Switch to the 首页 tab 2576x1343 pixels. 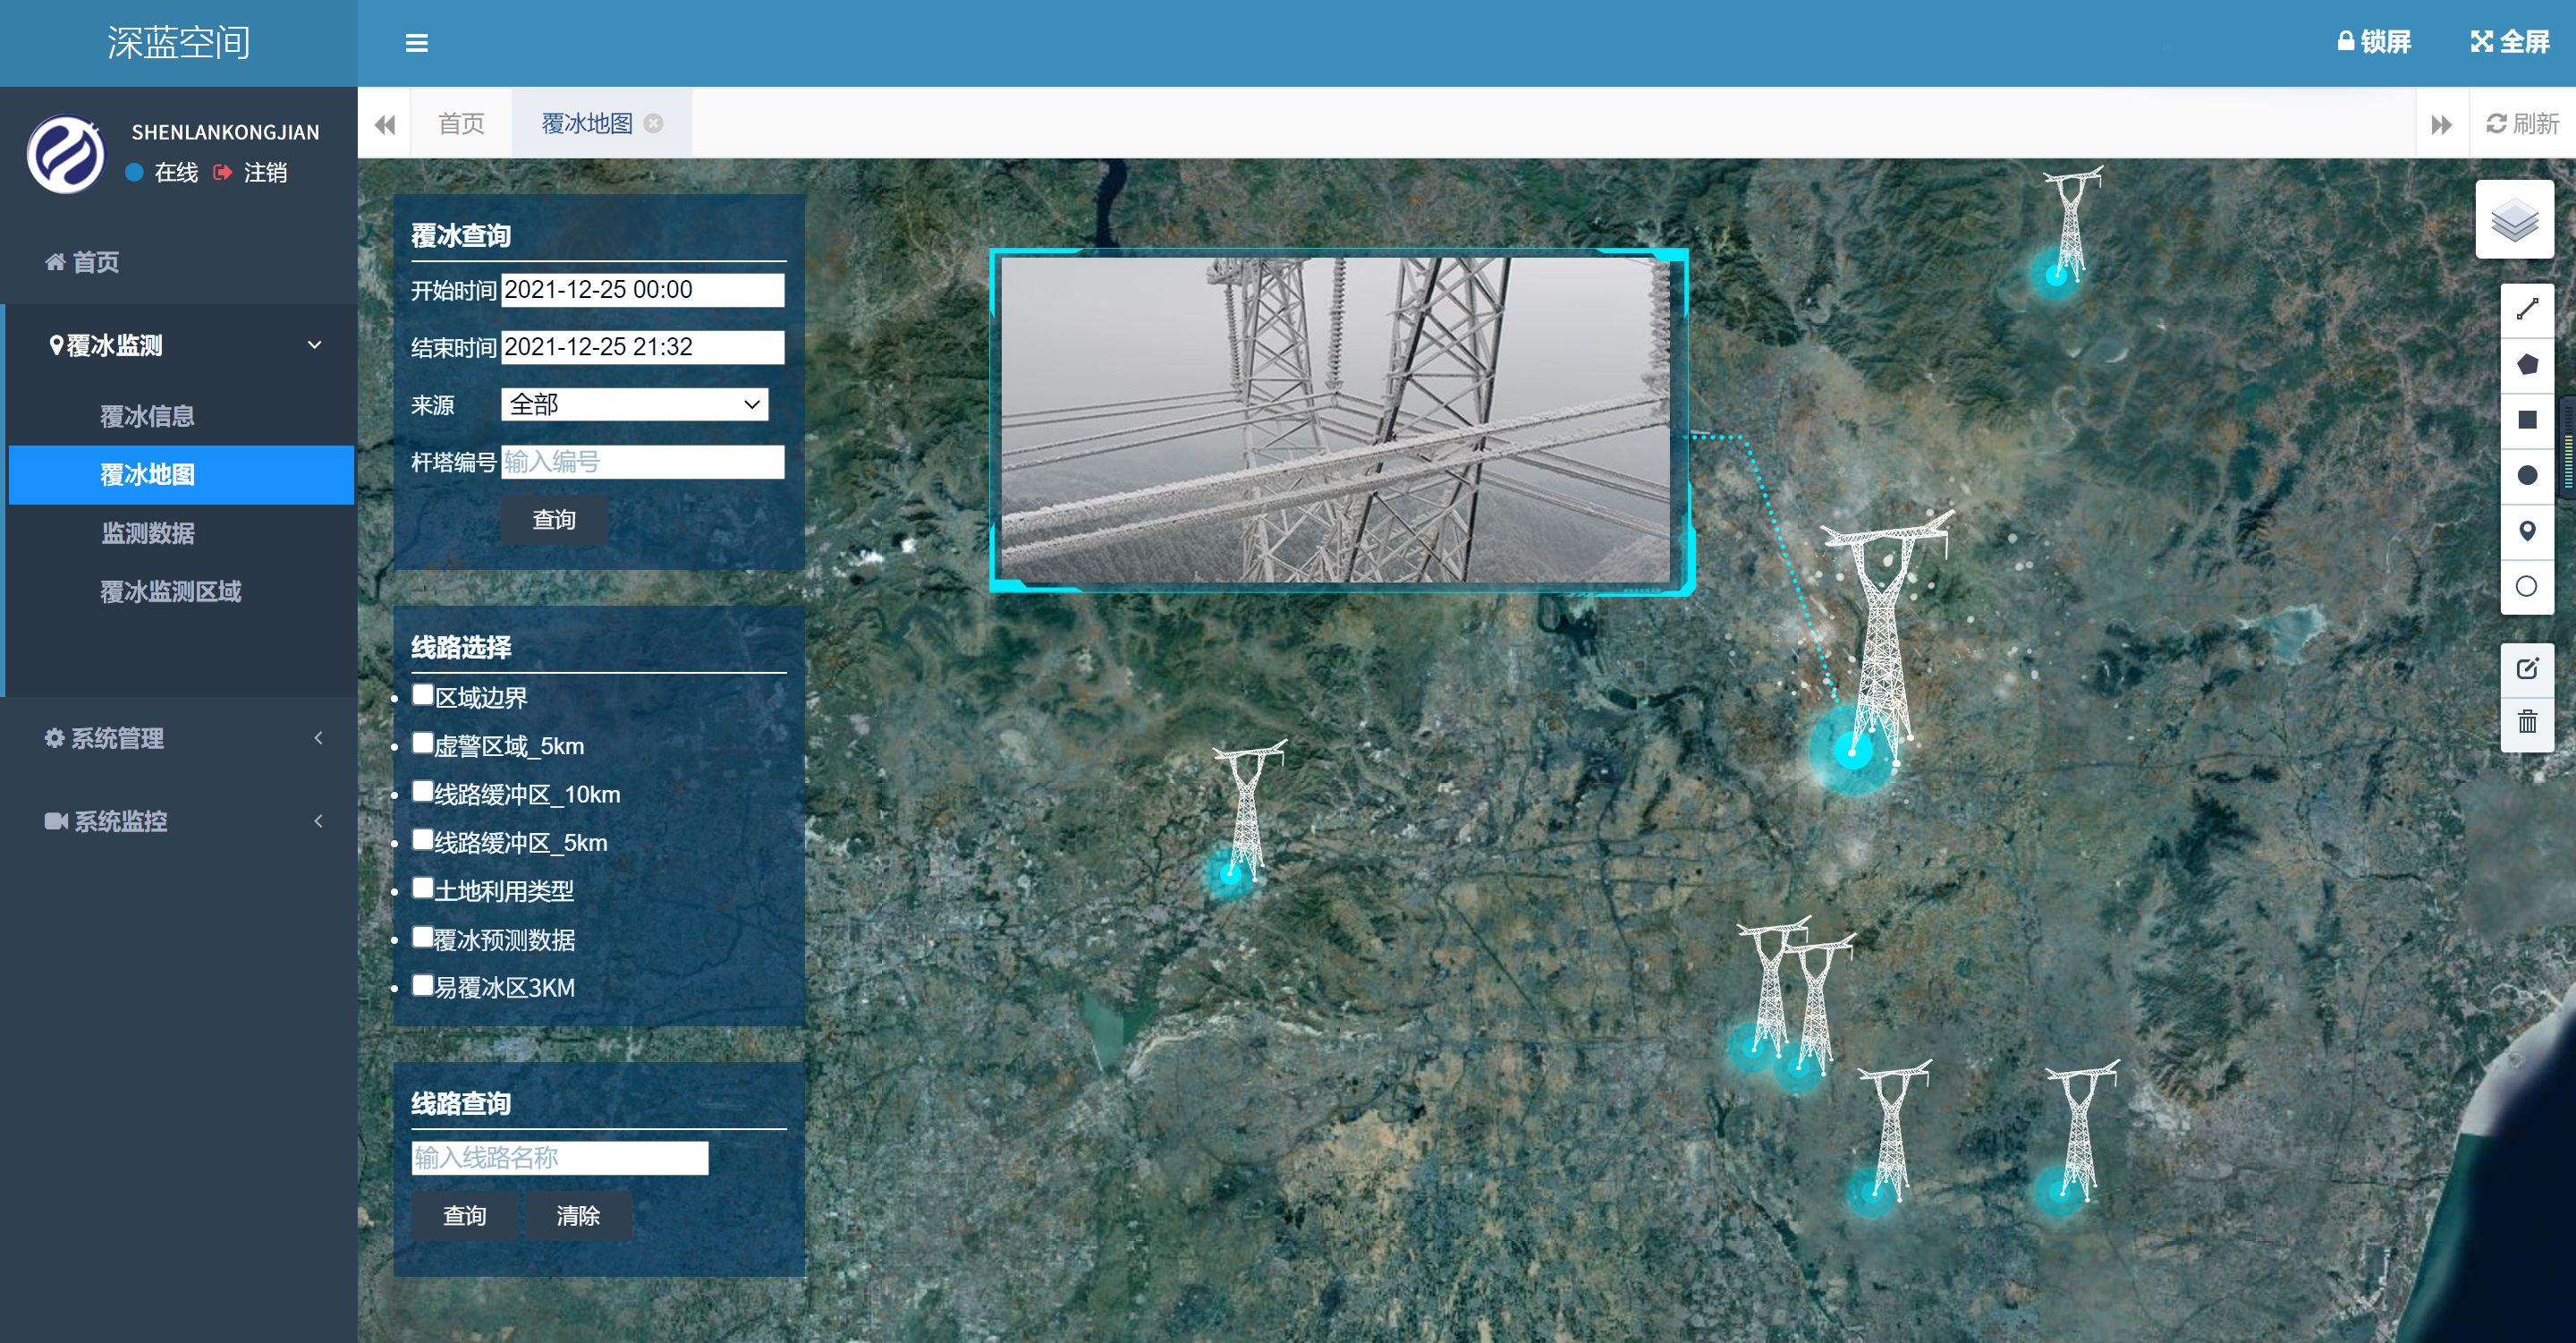(x=461, y=123)
